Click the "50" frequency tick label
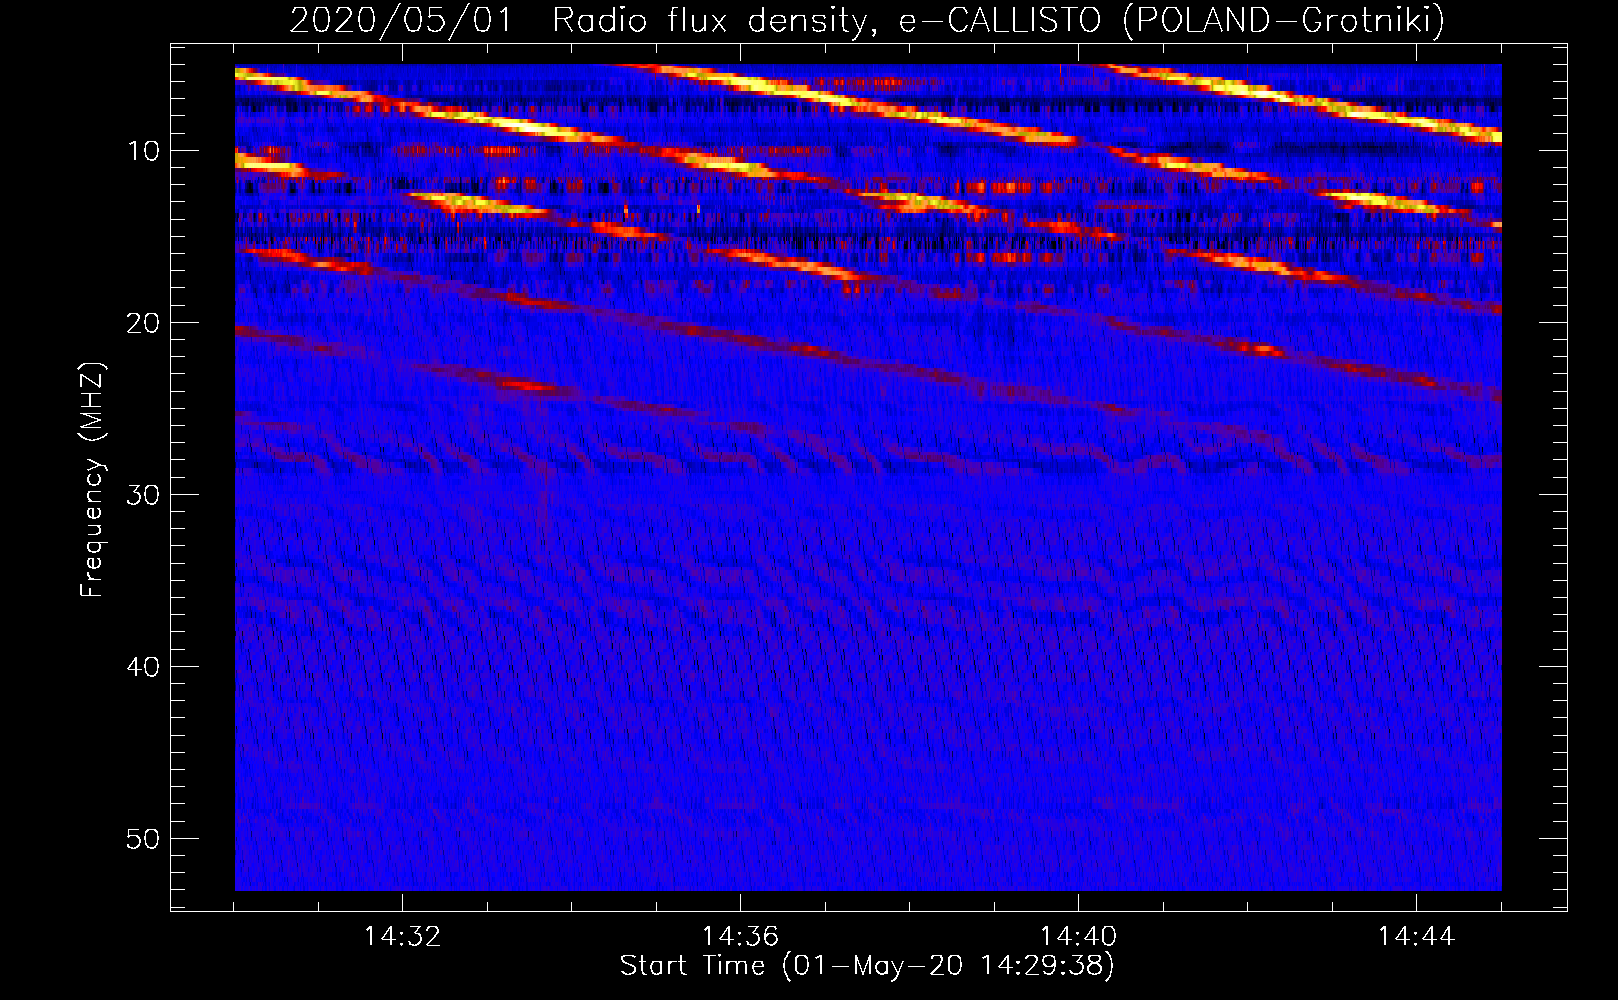Viewport: 1618px width, 1000px height. point(144,839)
